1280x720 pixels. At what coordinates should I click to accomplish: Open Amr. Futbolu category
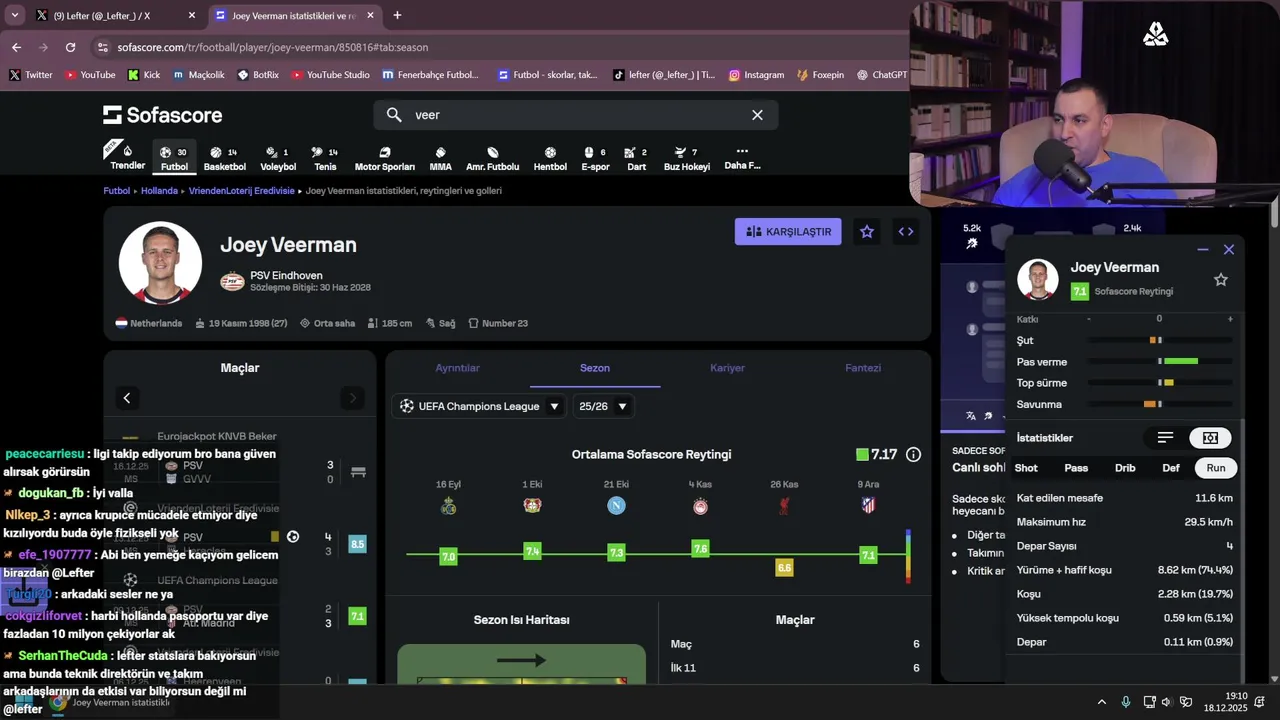493,158
